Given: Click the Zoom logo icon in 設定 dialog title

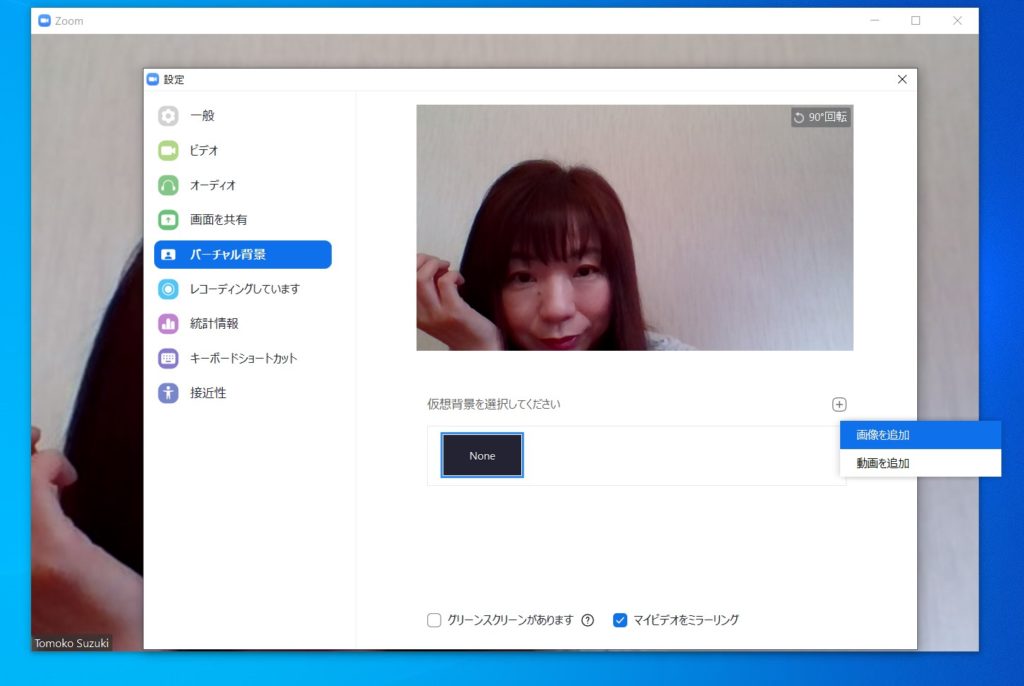Looking at the screenshot, I should (x=153, y=79).
